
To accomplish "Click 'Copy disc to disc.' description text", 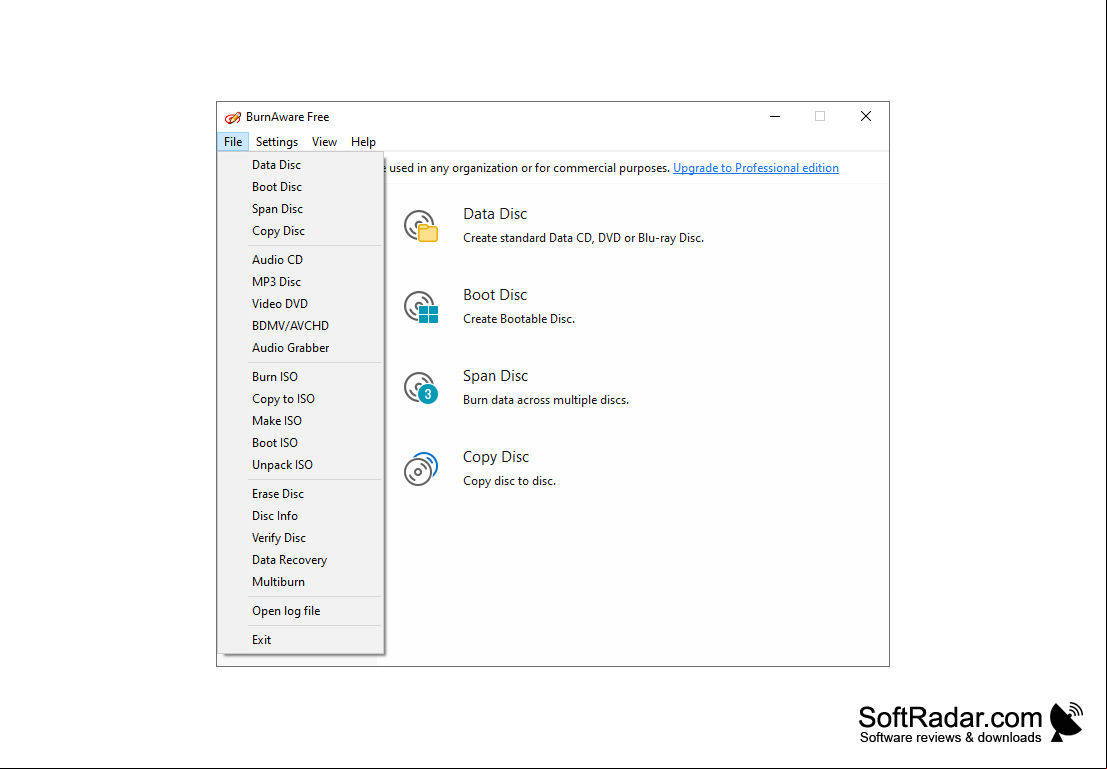I will (509, 481).
